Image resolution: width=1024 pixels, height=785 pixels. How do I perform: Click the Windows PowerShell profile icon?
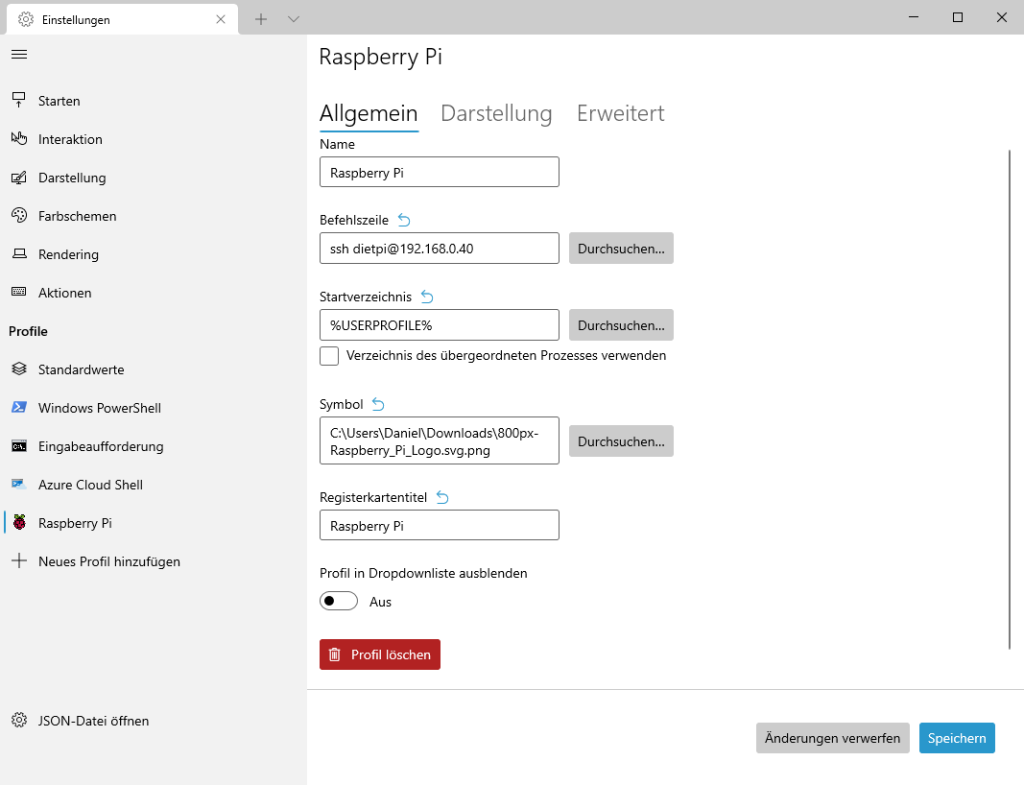pyautogui.click(x=19, y=408)
